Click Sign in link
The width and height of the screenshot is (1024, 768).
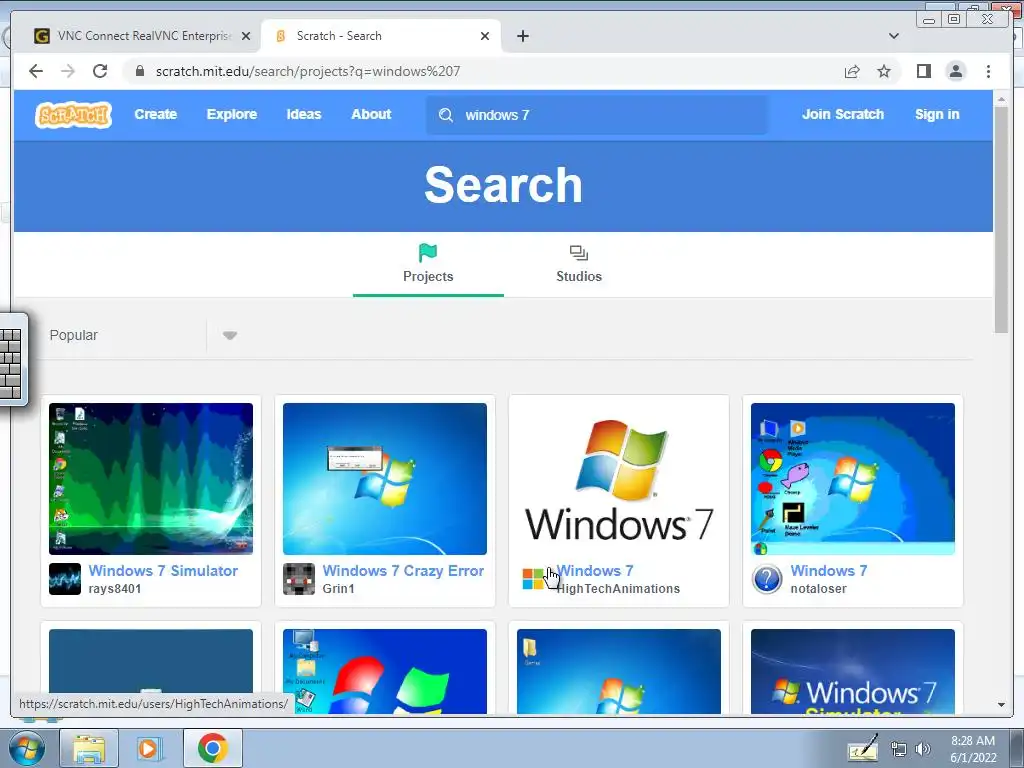coord(937,114)
